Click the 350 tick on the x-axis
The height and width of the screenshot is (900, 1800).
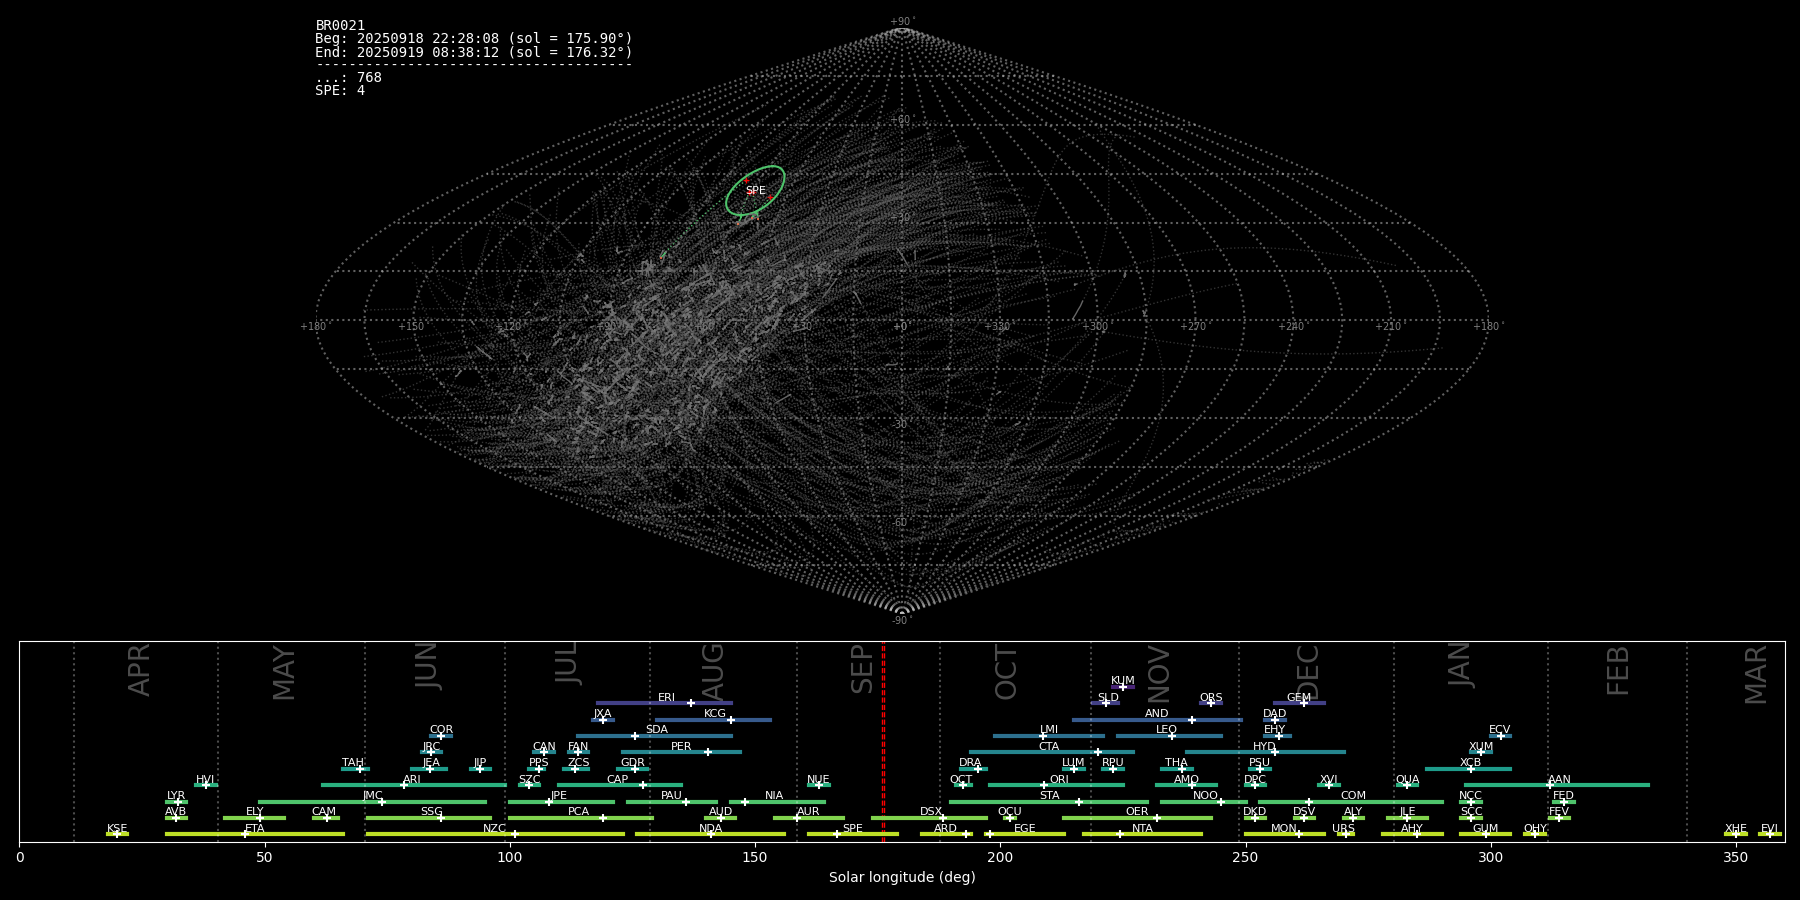coord(1736,857)
